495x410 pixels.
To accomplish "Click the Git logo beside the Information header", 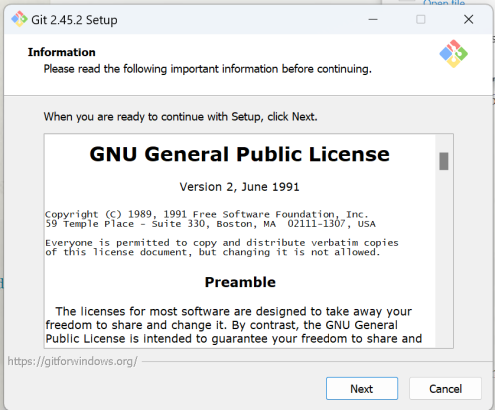I will coord(453,54).
